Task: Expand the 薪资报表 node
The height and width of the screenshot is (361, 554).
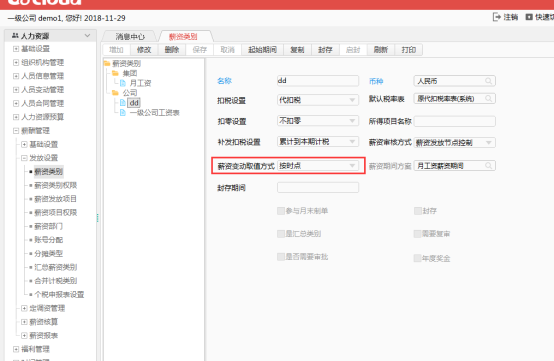Action: pyautogui.click(x=24, y=335)
